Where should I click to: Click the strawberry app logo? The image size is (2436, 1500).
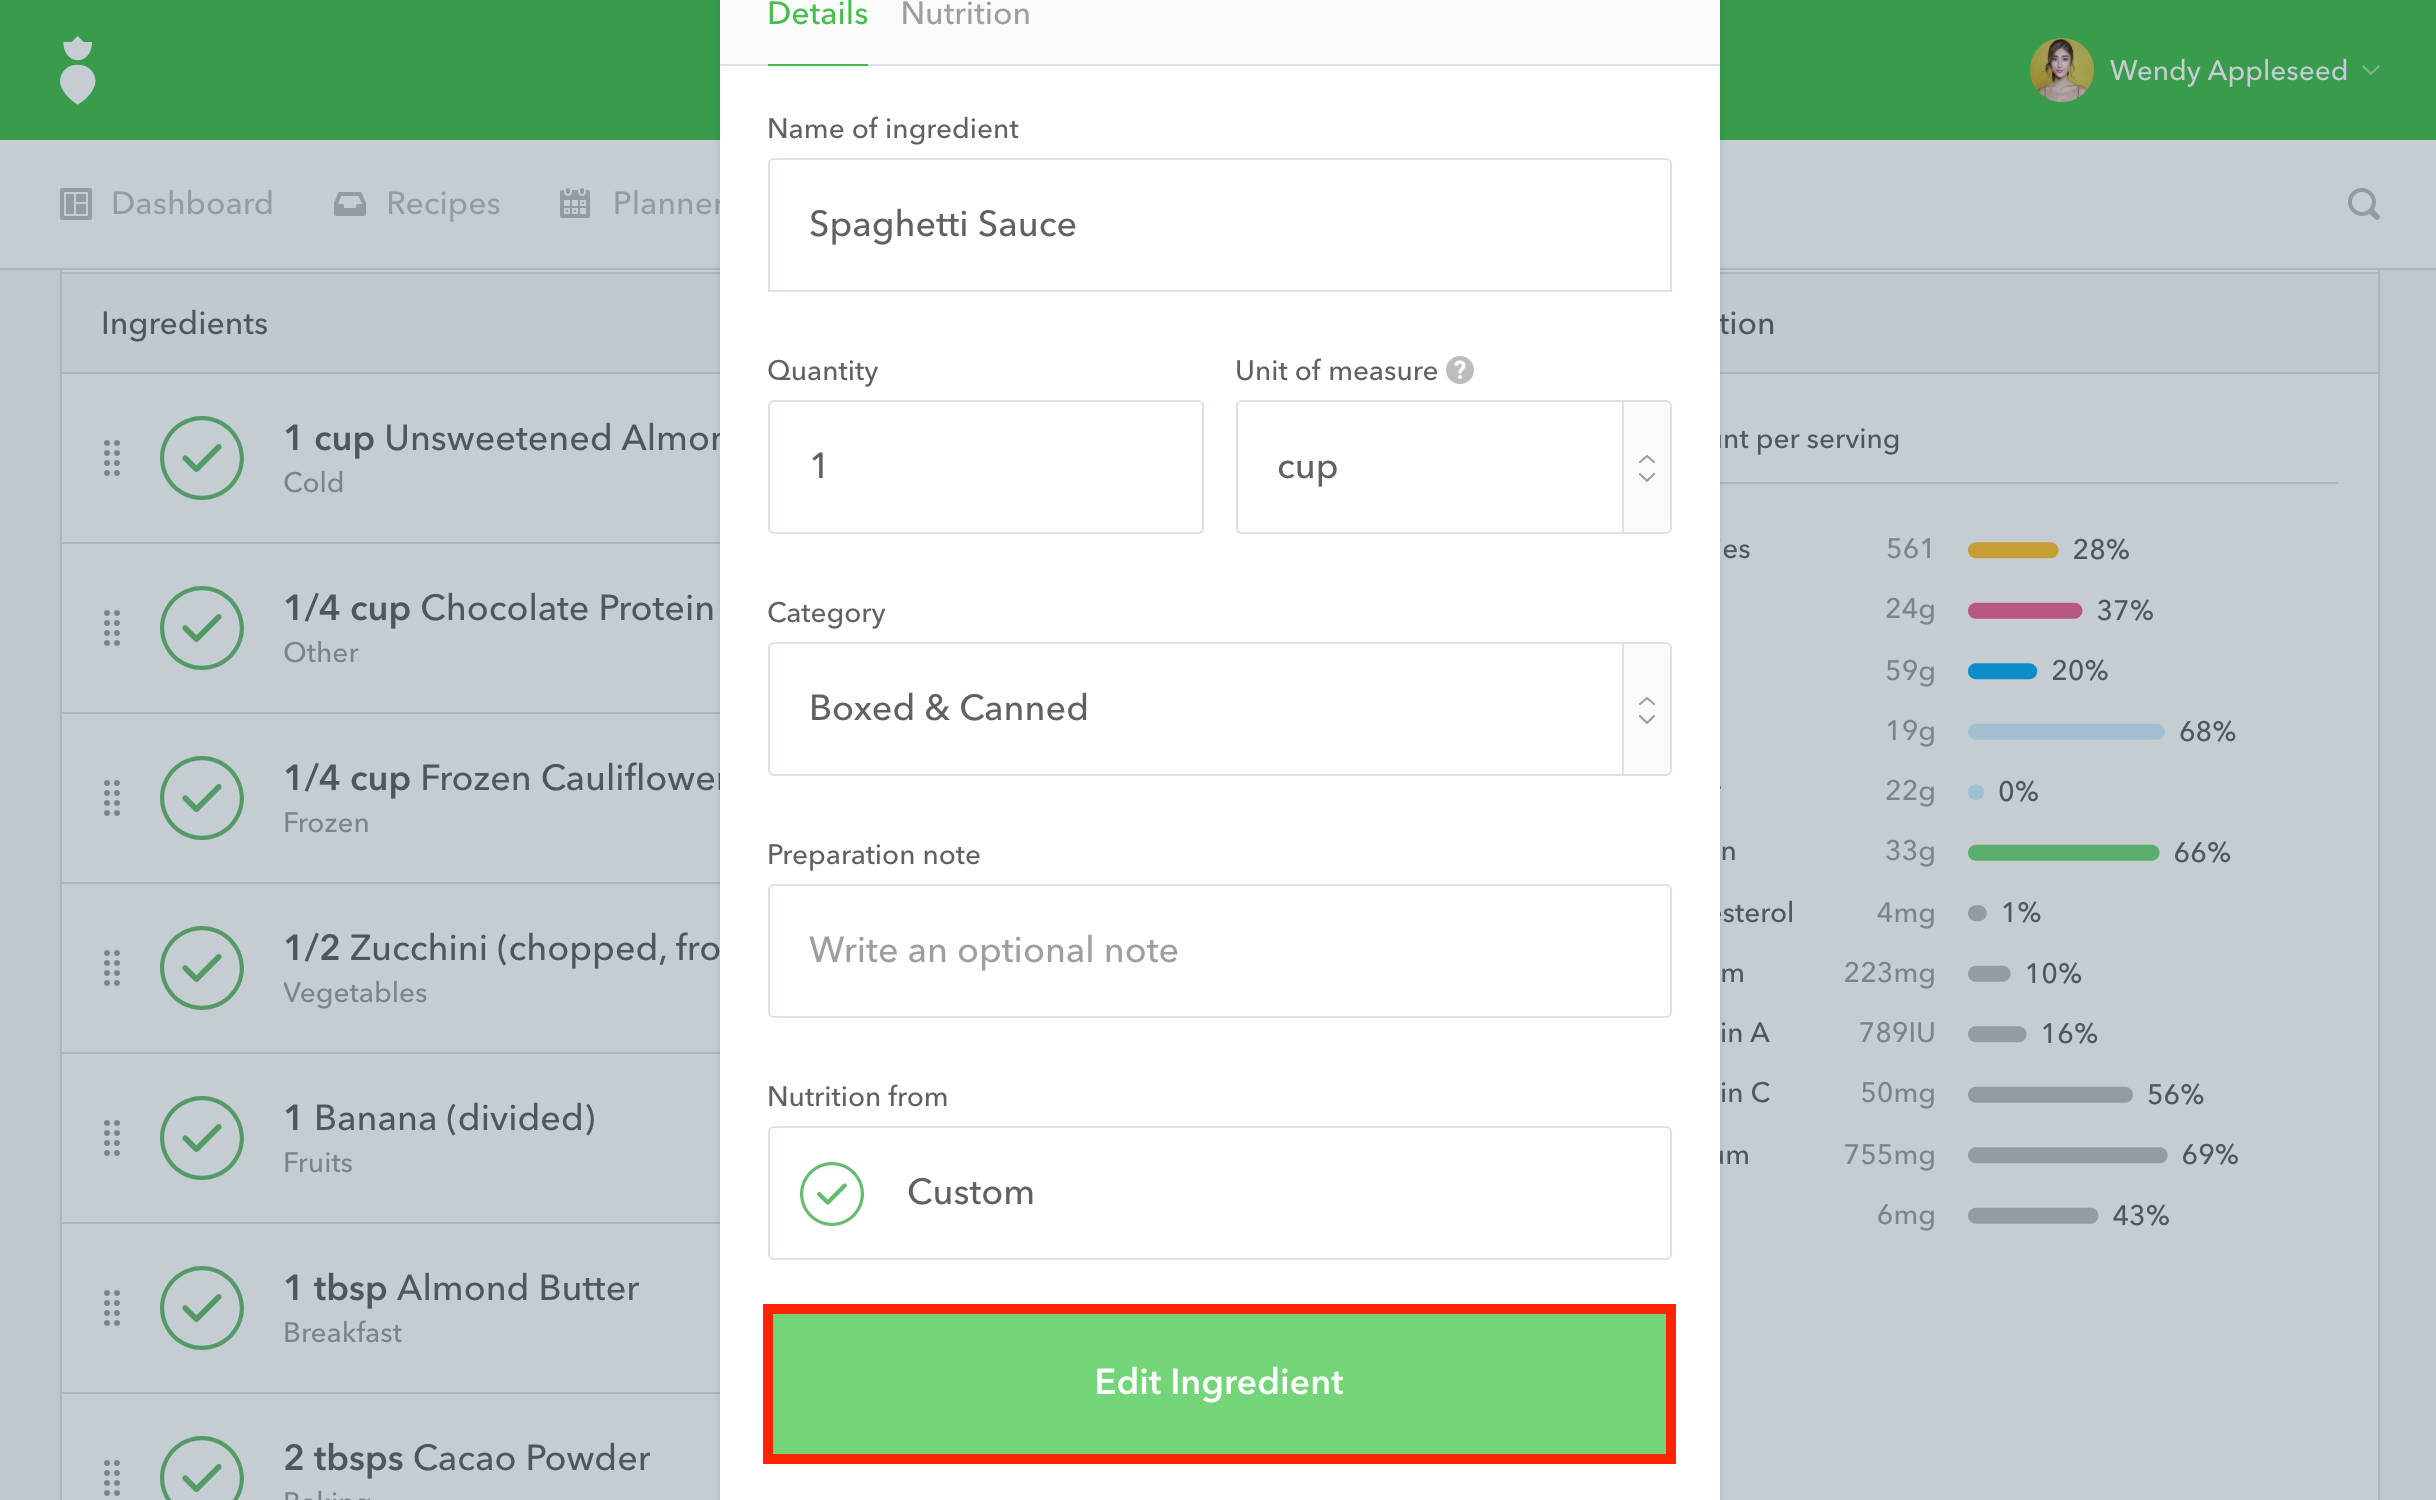[x=78, y=70]
